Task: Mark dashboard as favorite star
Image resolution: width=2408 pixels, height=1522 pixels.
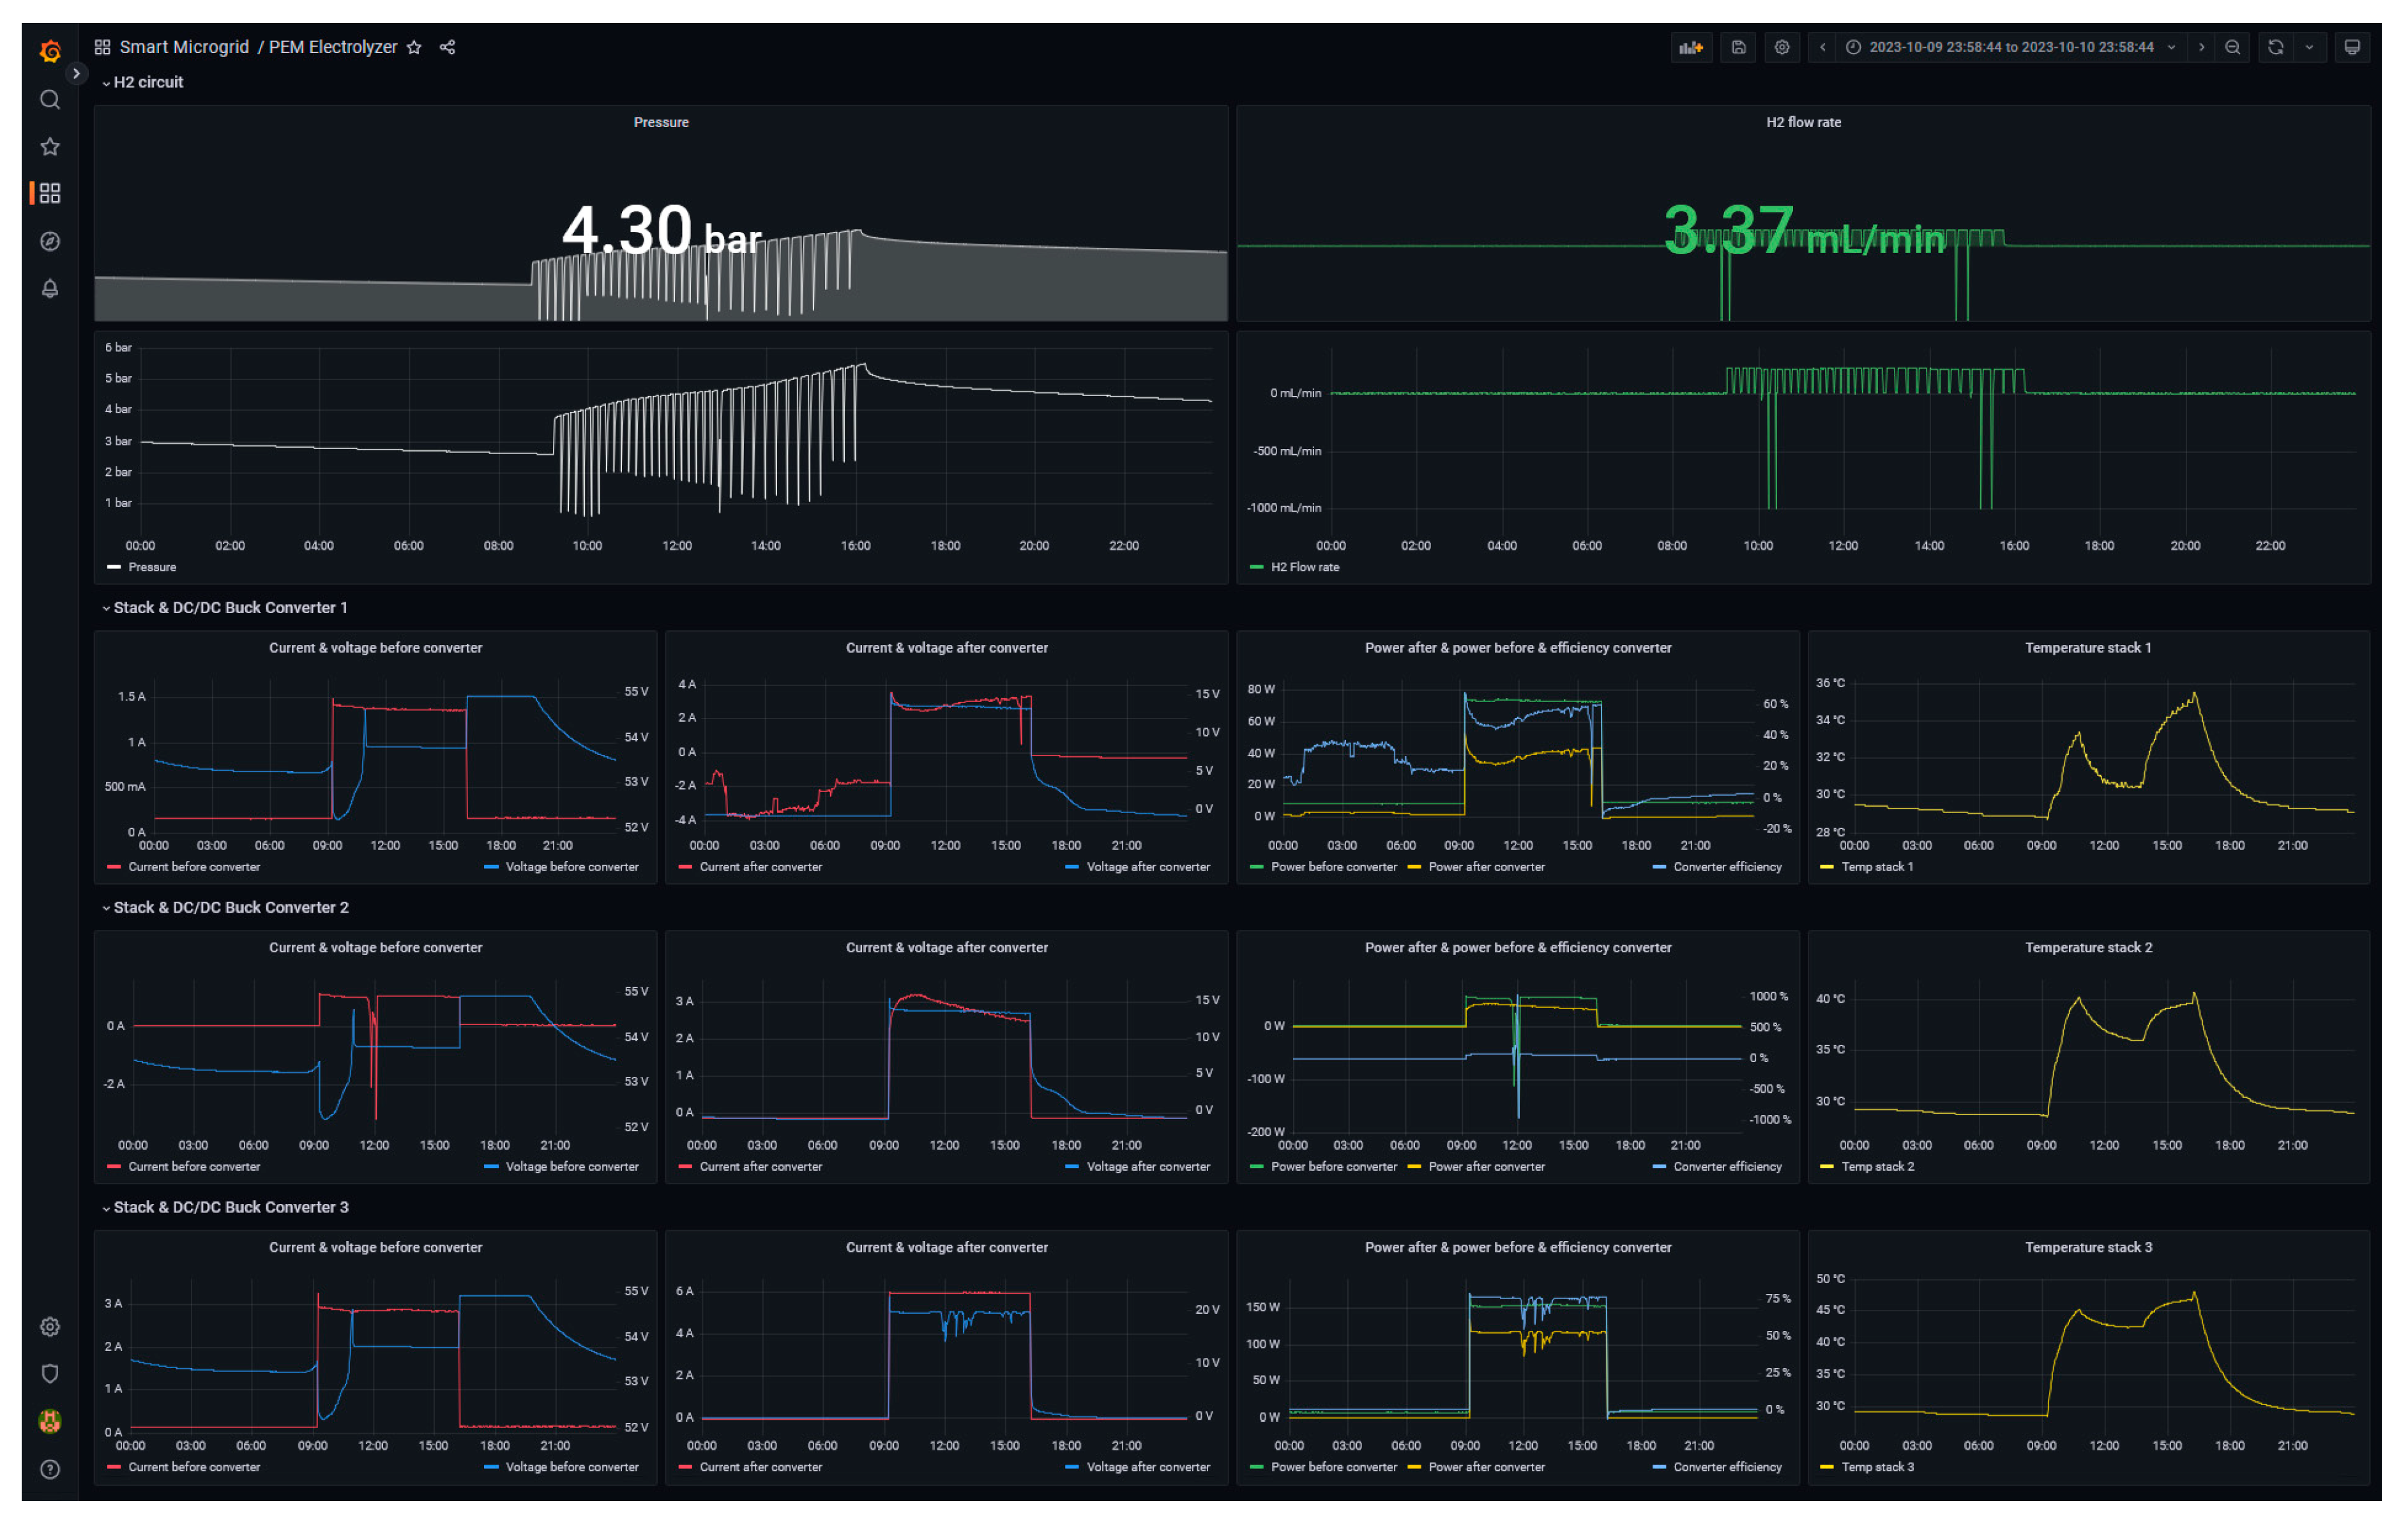Action: tap(414, 47)
